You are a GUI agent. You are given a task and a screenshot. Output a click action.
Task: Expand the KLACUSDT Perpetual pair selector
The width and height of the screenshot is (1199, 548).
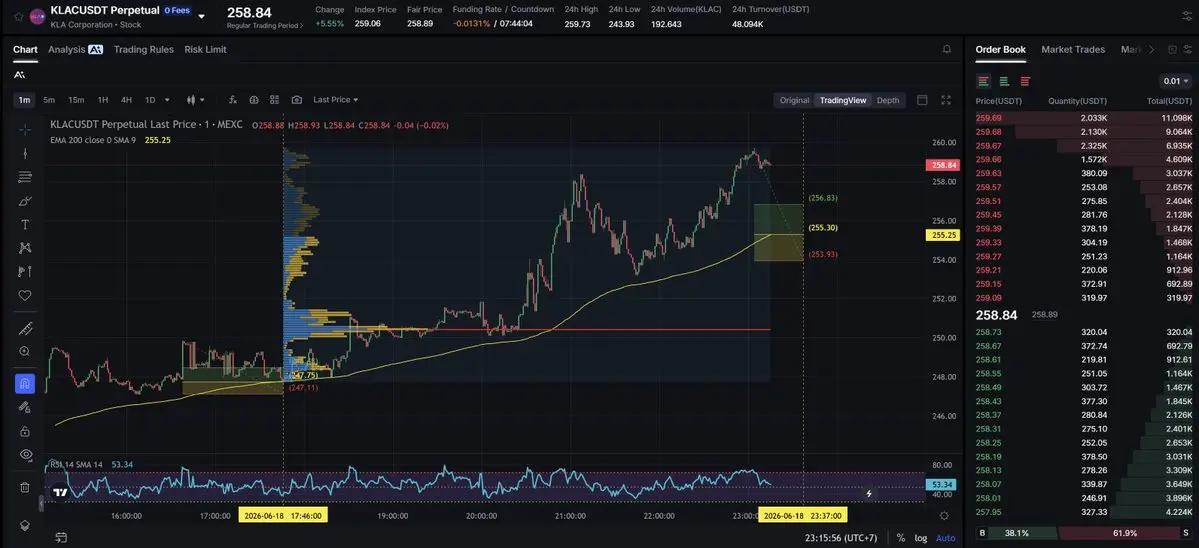(201, 15)
